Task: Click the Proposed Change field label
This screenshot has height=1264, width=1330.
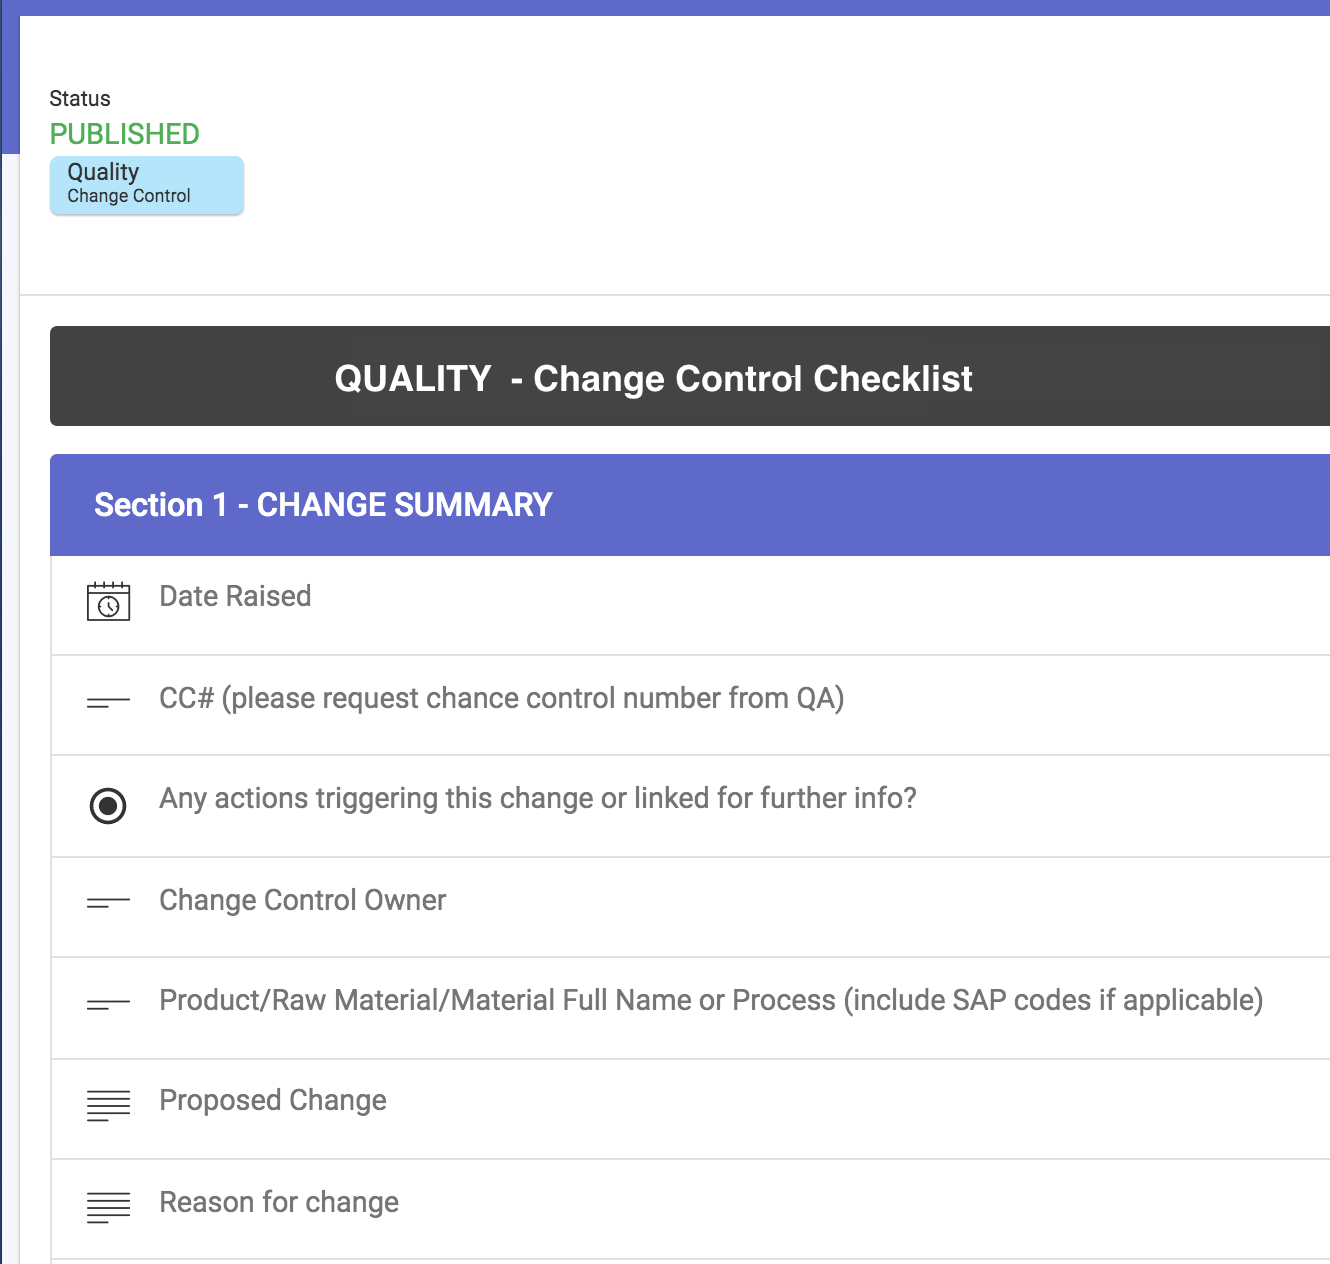Action: coord(273,1100)
